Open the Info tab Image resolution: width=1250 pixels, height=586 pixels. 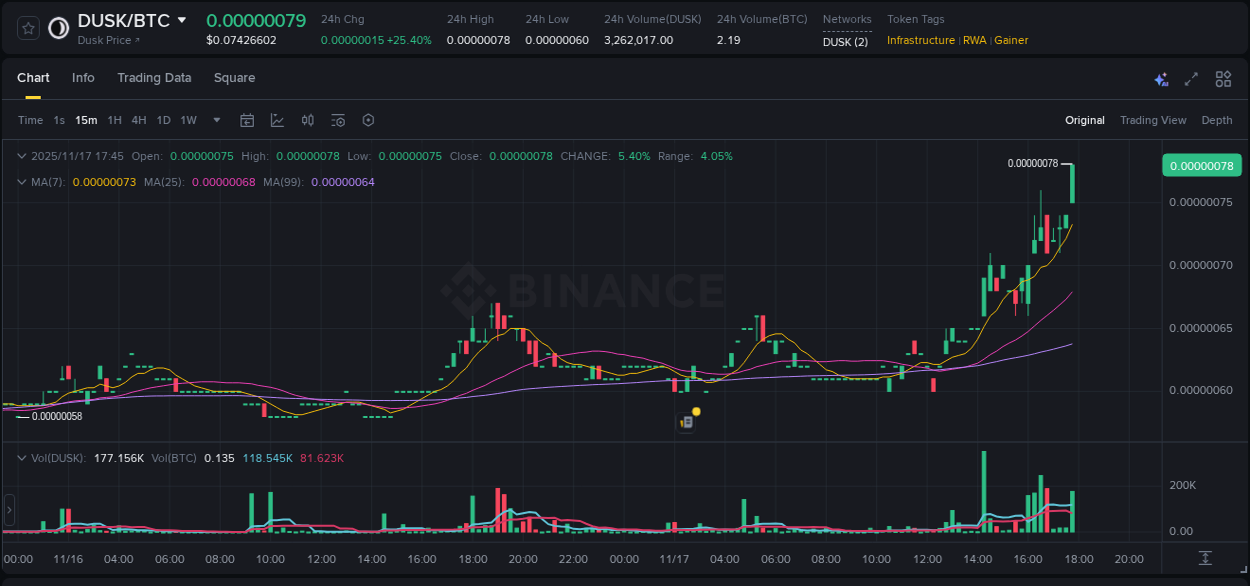click(x=83, y=78)
